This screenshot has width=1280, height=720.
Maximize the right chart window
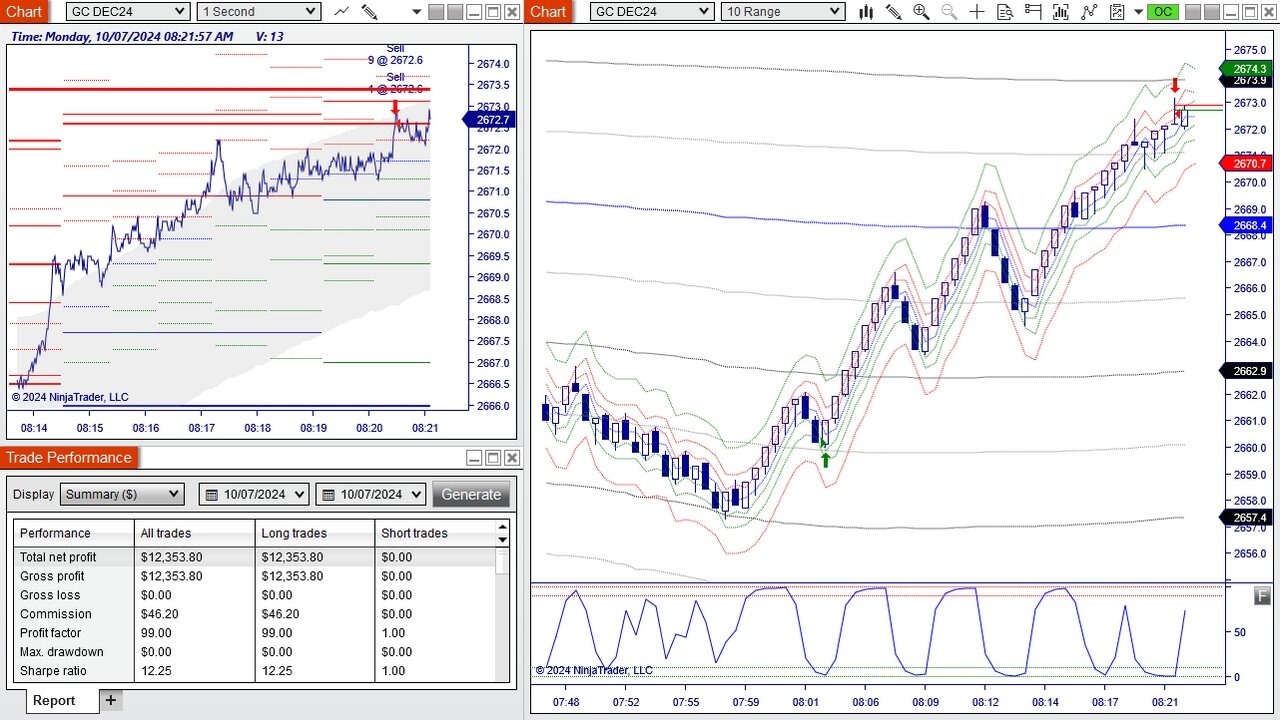(1251, 12)
